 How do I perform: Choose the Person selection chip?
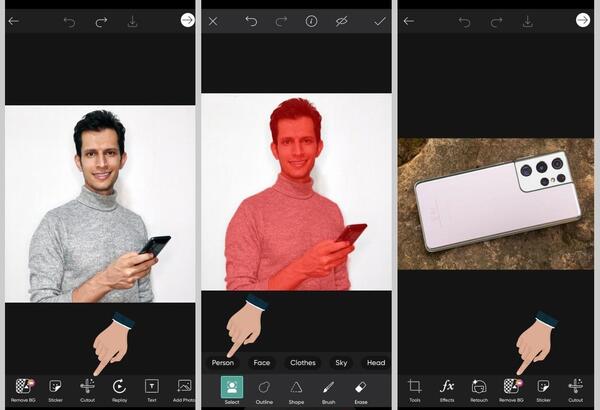tap(223, 363)
